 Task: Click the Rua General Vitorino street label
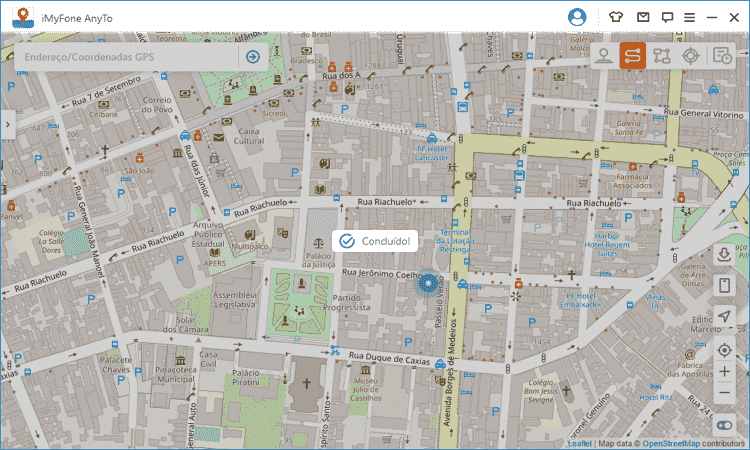click(703, 113)
